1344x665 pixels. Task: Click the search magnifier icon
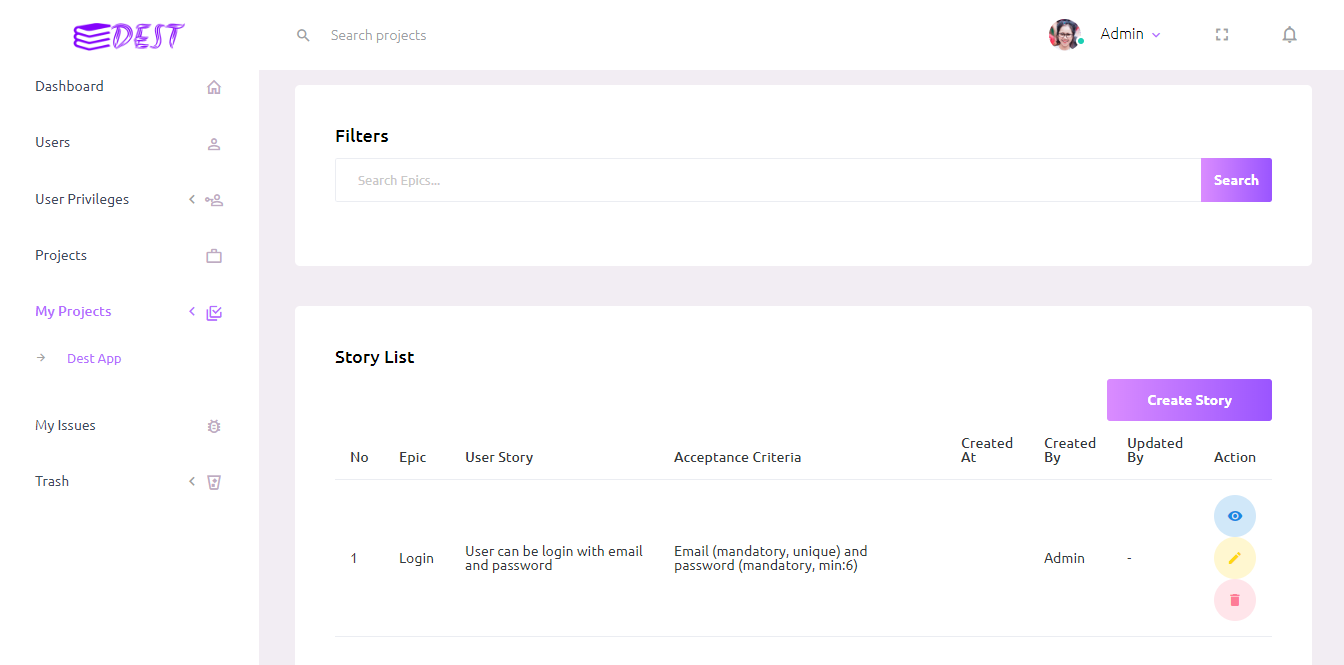tap(303, 35)
